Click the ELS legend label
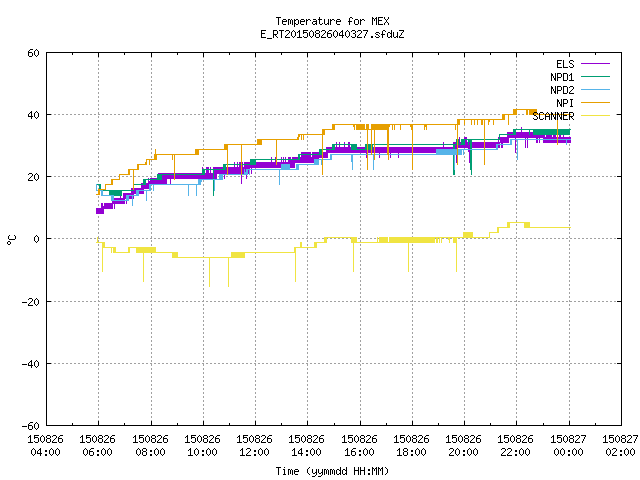The image size is (640, 480). (x=565, y=64)
